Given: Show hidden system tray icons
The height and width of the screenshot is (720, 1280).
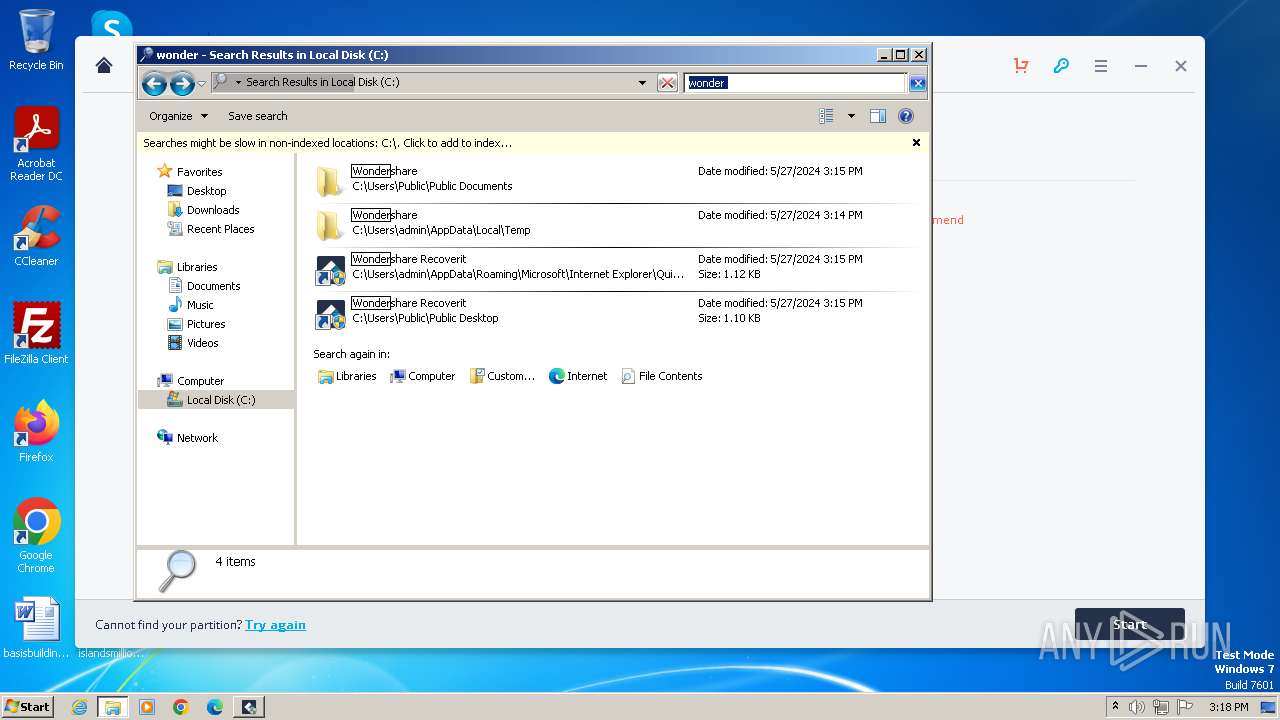Looking at the screenshot, I should coord(1115,707).
